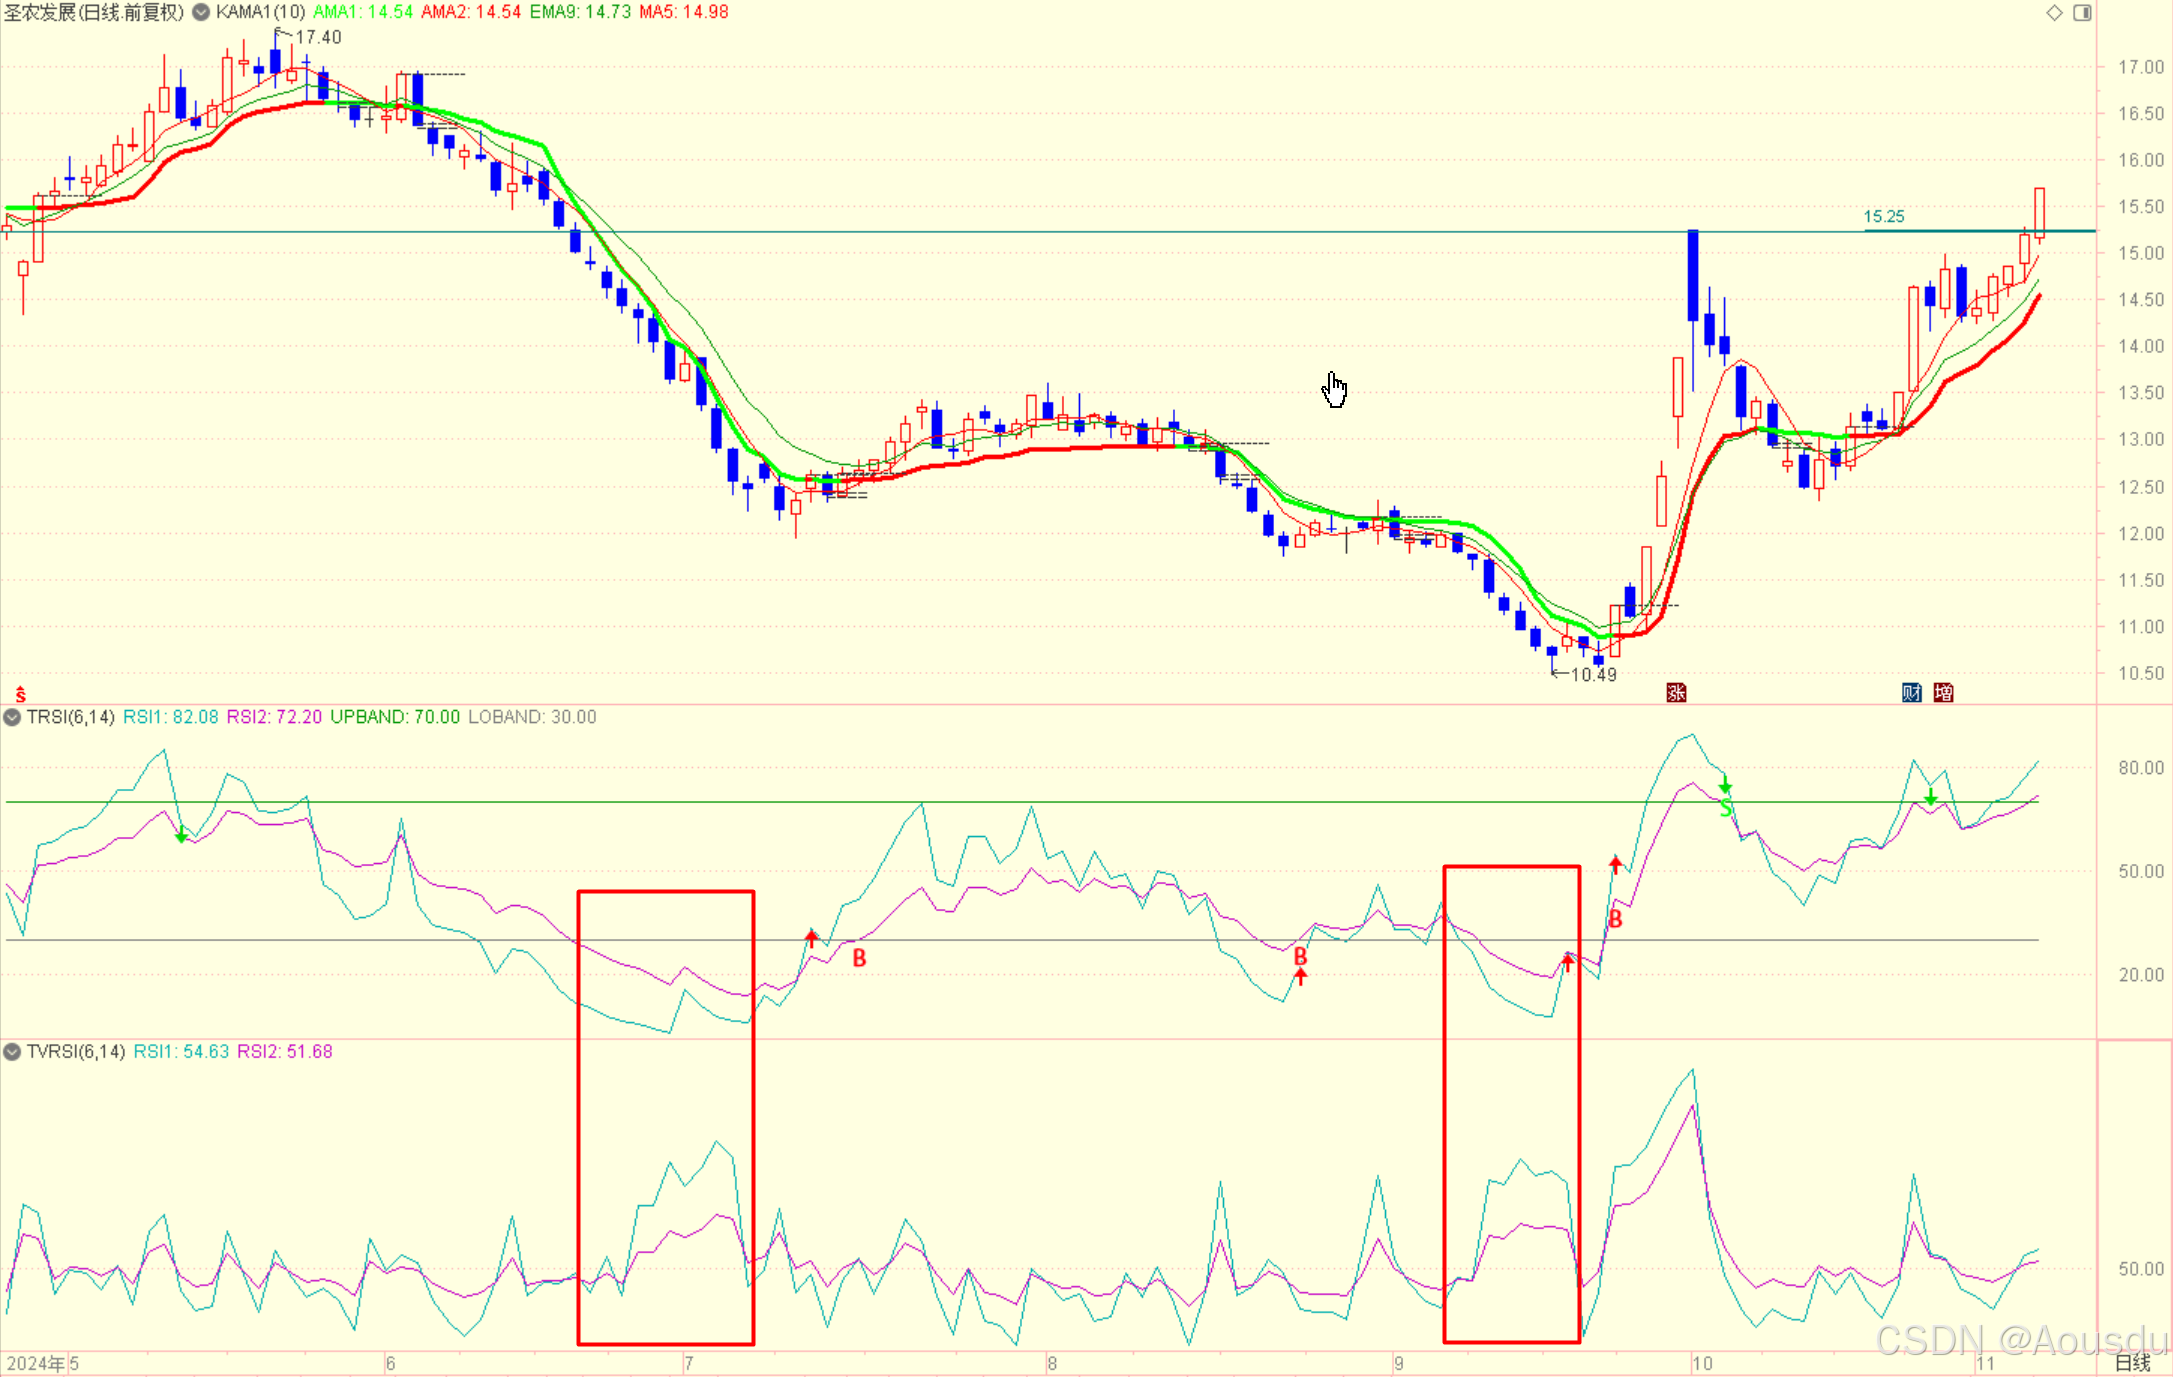Toggle the side panel icon at top-right
Screen dimensions: 2173x1377
pos(2082,13)
